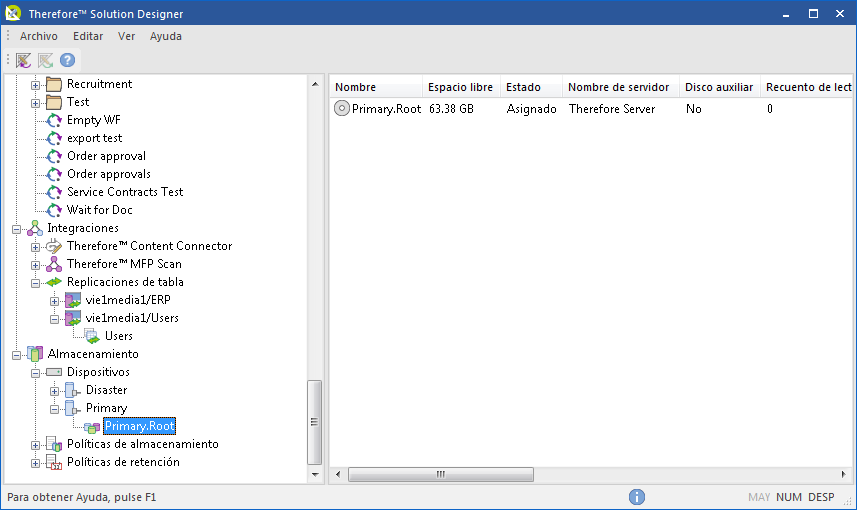858x511 pixels.
Task: Expand the Recruitment folder
Action: pyautogui.click(x=35, y=85)
